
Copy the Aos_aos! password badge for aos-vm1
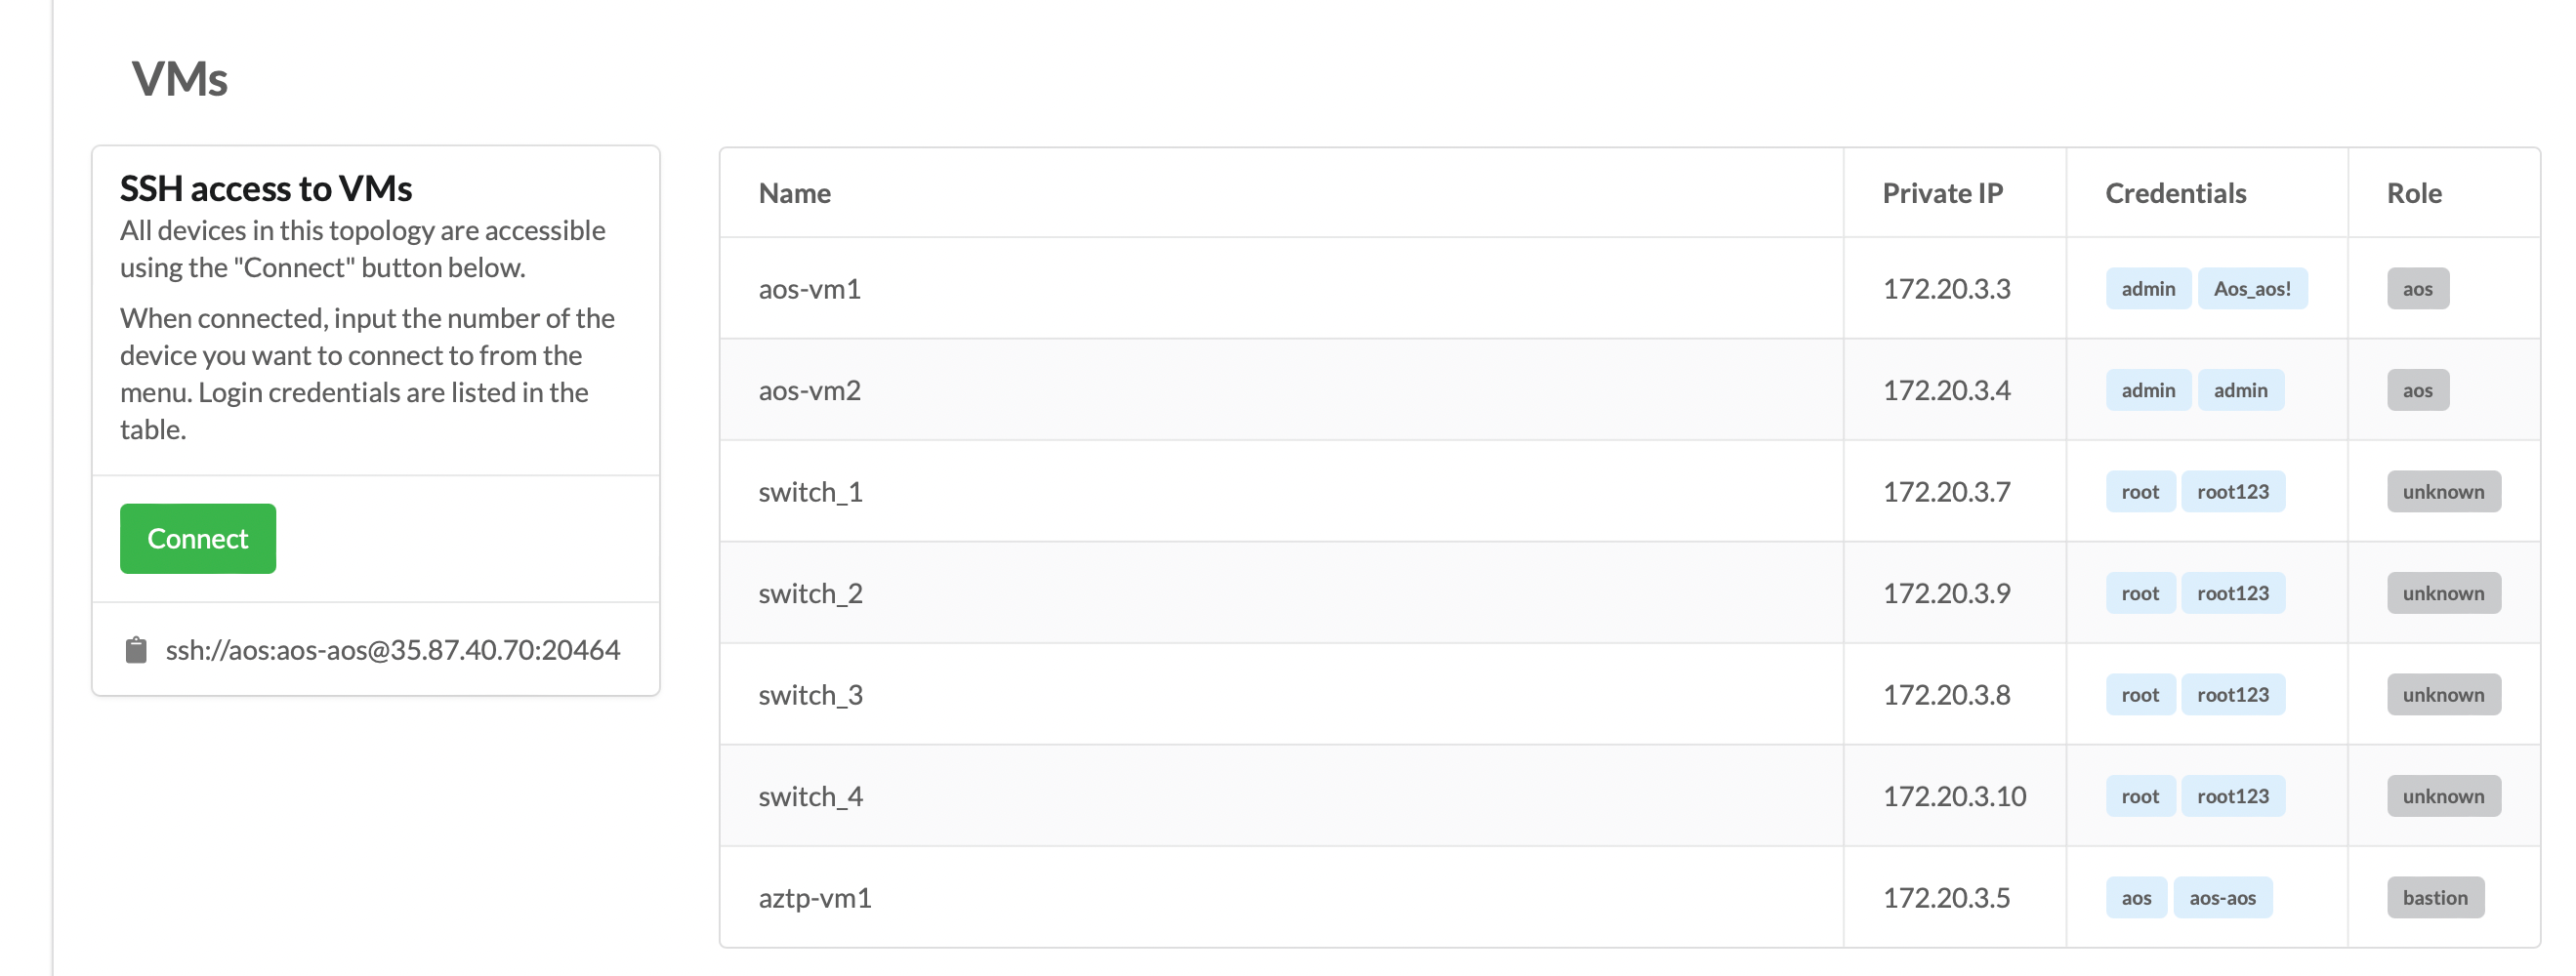tap(2254, 288)
